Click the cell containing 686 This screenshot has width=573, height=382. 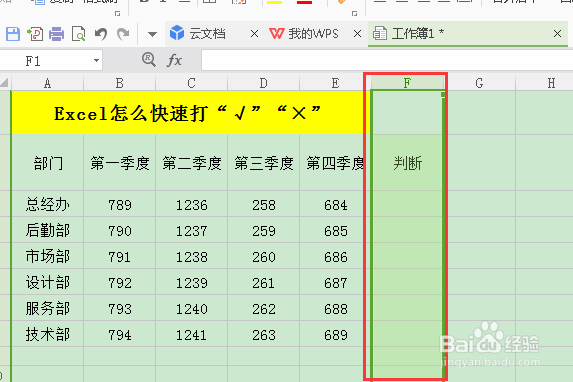[335, 256]
